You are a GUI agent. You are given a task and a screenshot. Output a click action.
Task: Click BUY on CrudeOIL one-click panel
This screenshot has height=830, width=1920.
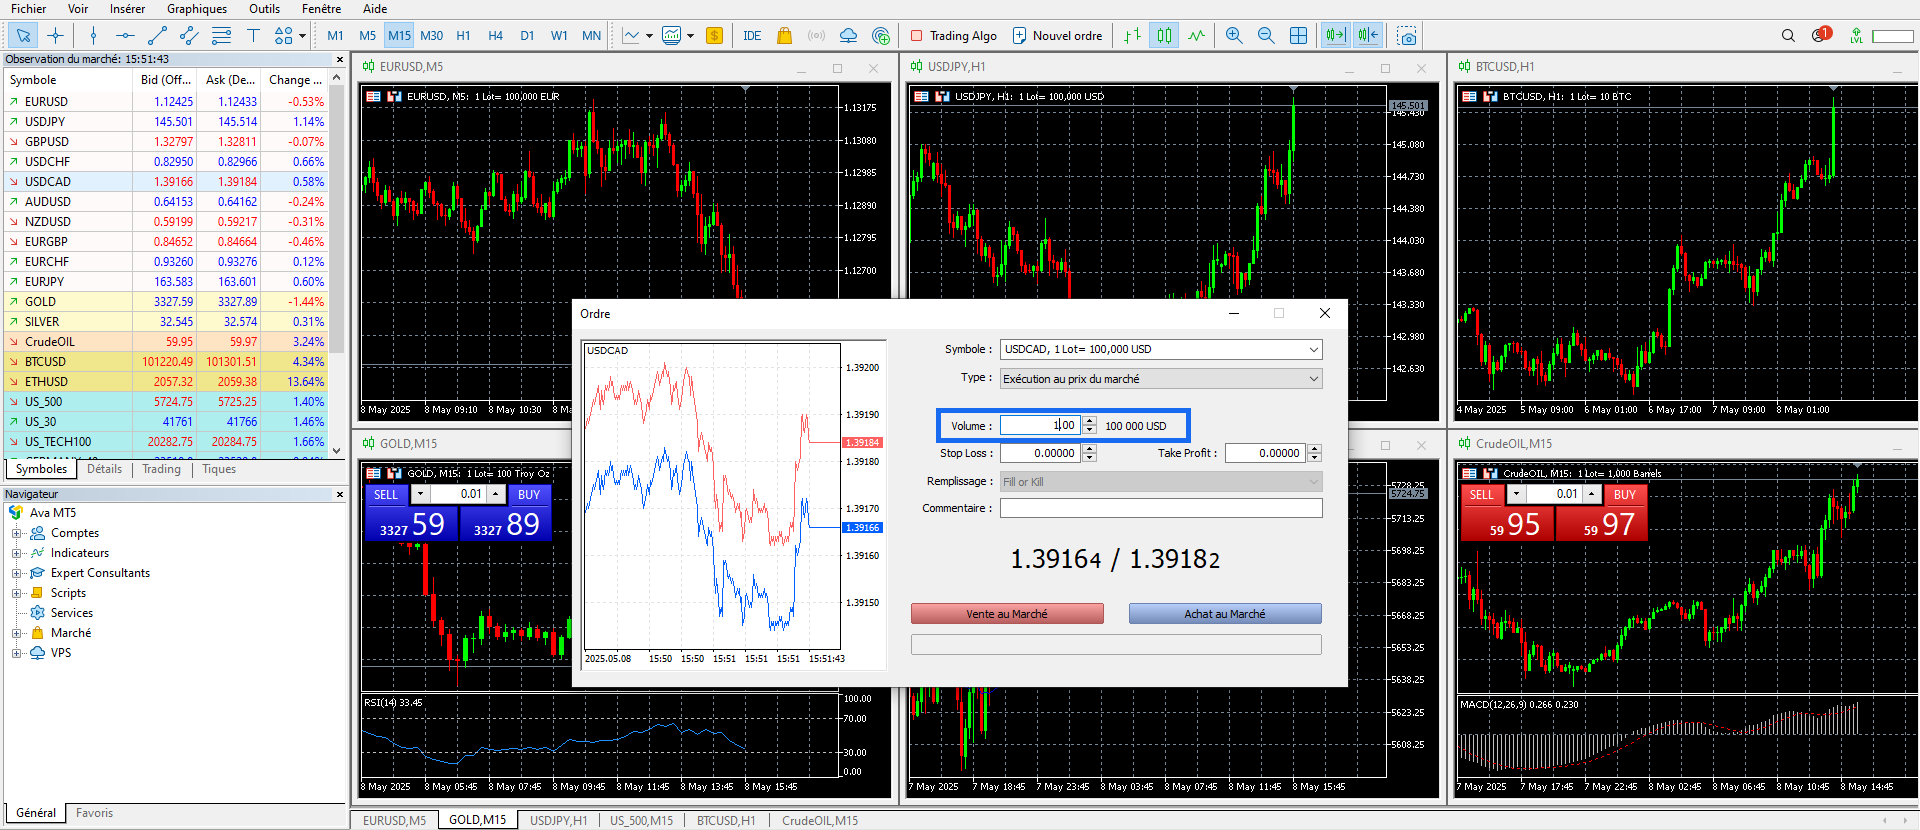click(x=1625, y=494)
